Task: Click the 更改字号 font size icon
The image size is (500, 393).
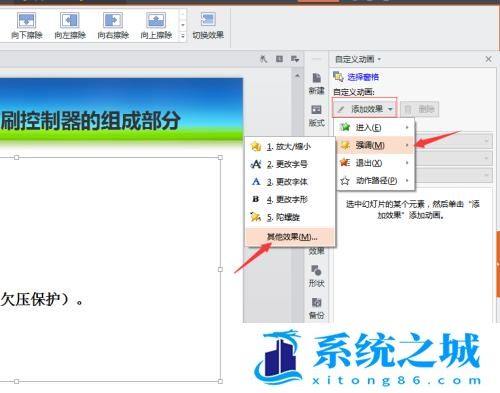Action: pyautogui.click(x=256, y=164)
